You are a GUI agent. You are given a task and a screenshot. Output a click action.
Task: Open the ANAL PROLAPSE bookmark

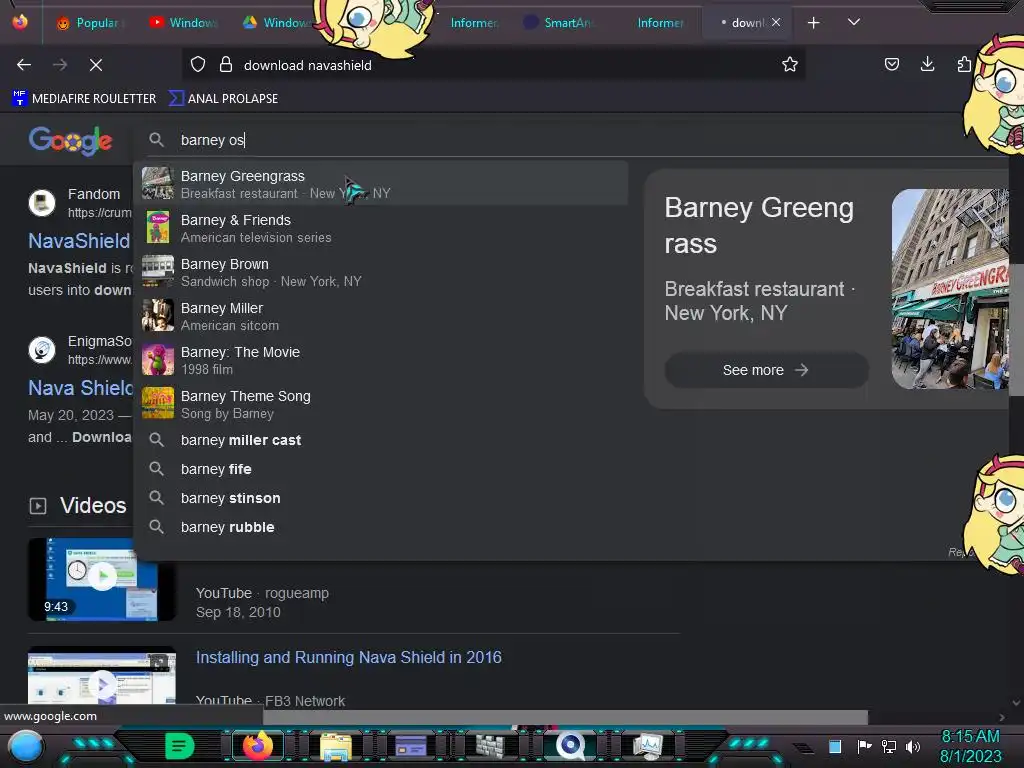223,99
